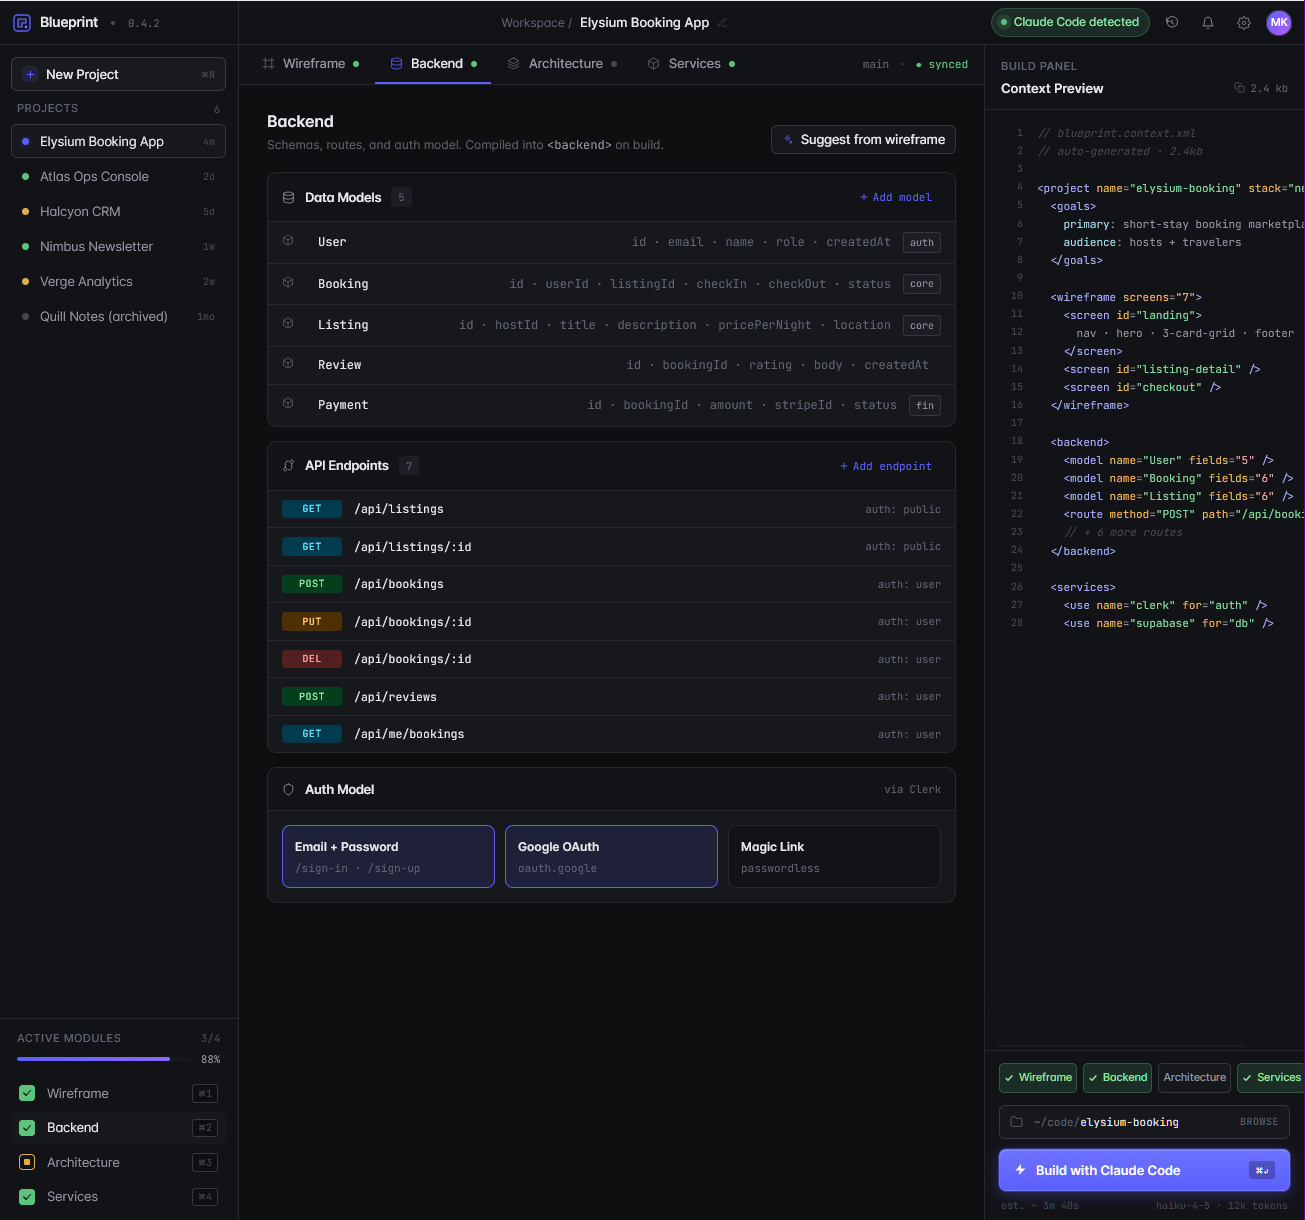Open the Services tab

tap(691, 63)
